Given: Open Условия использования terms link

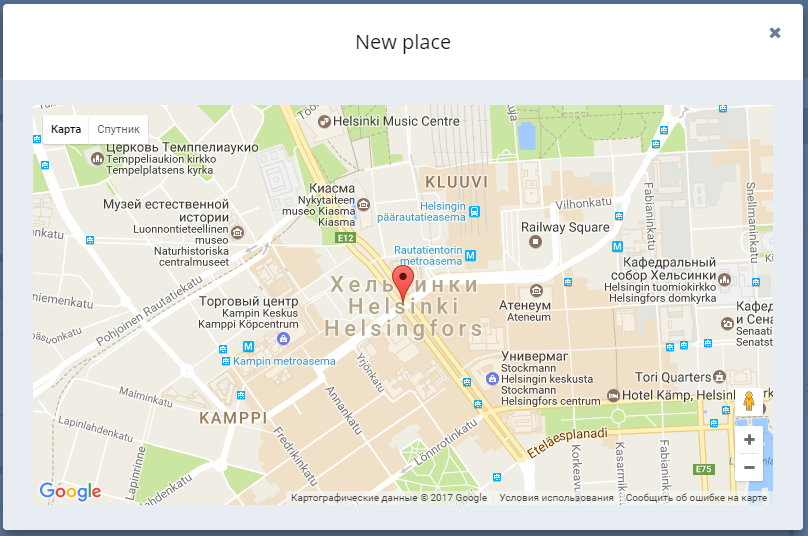Looking at the screenshot, I should (557, 498).
